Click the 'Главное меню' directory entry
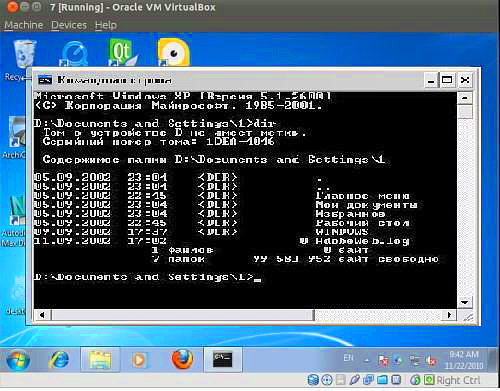The image size is (500, 391). pyautogui.click(x=362, y=196)
